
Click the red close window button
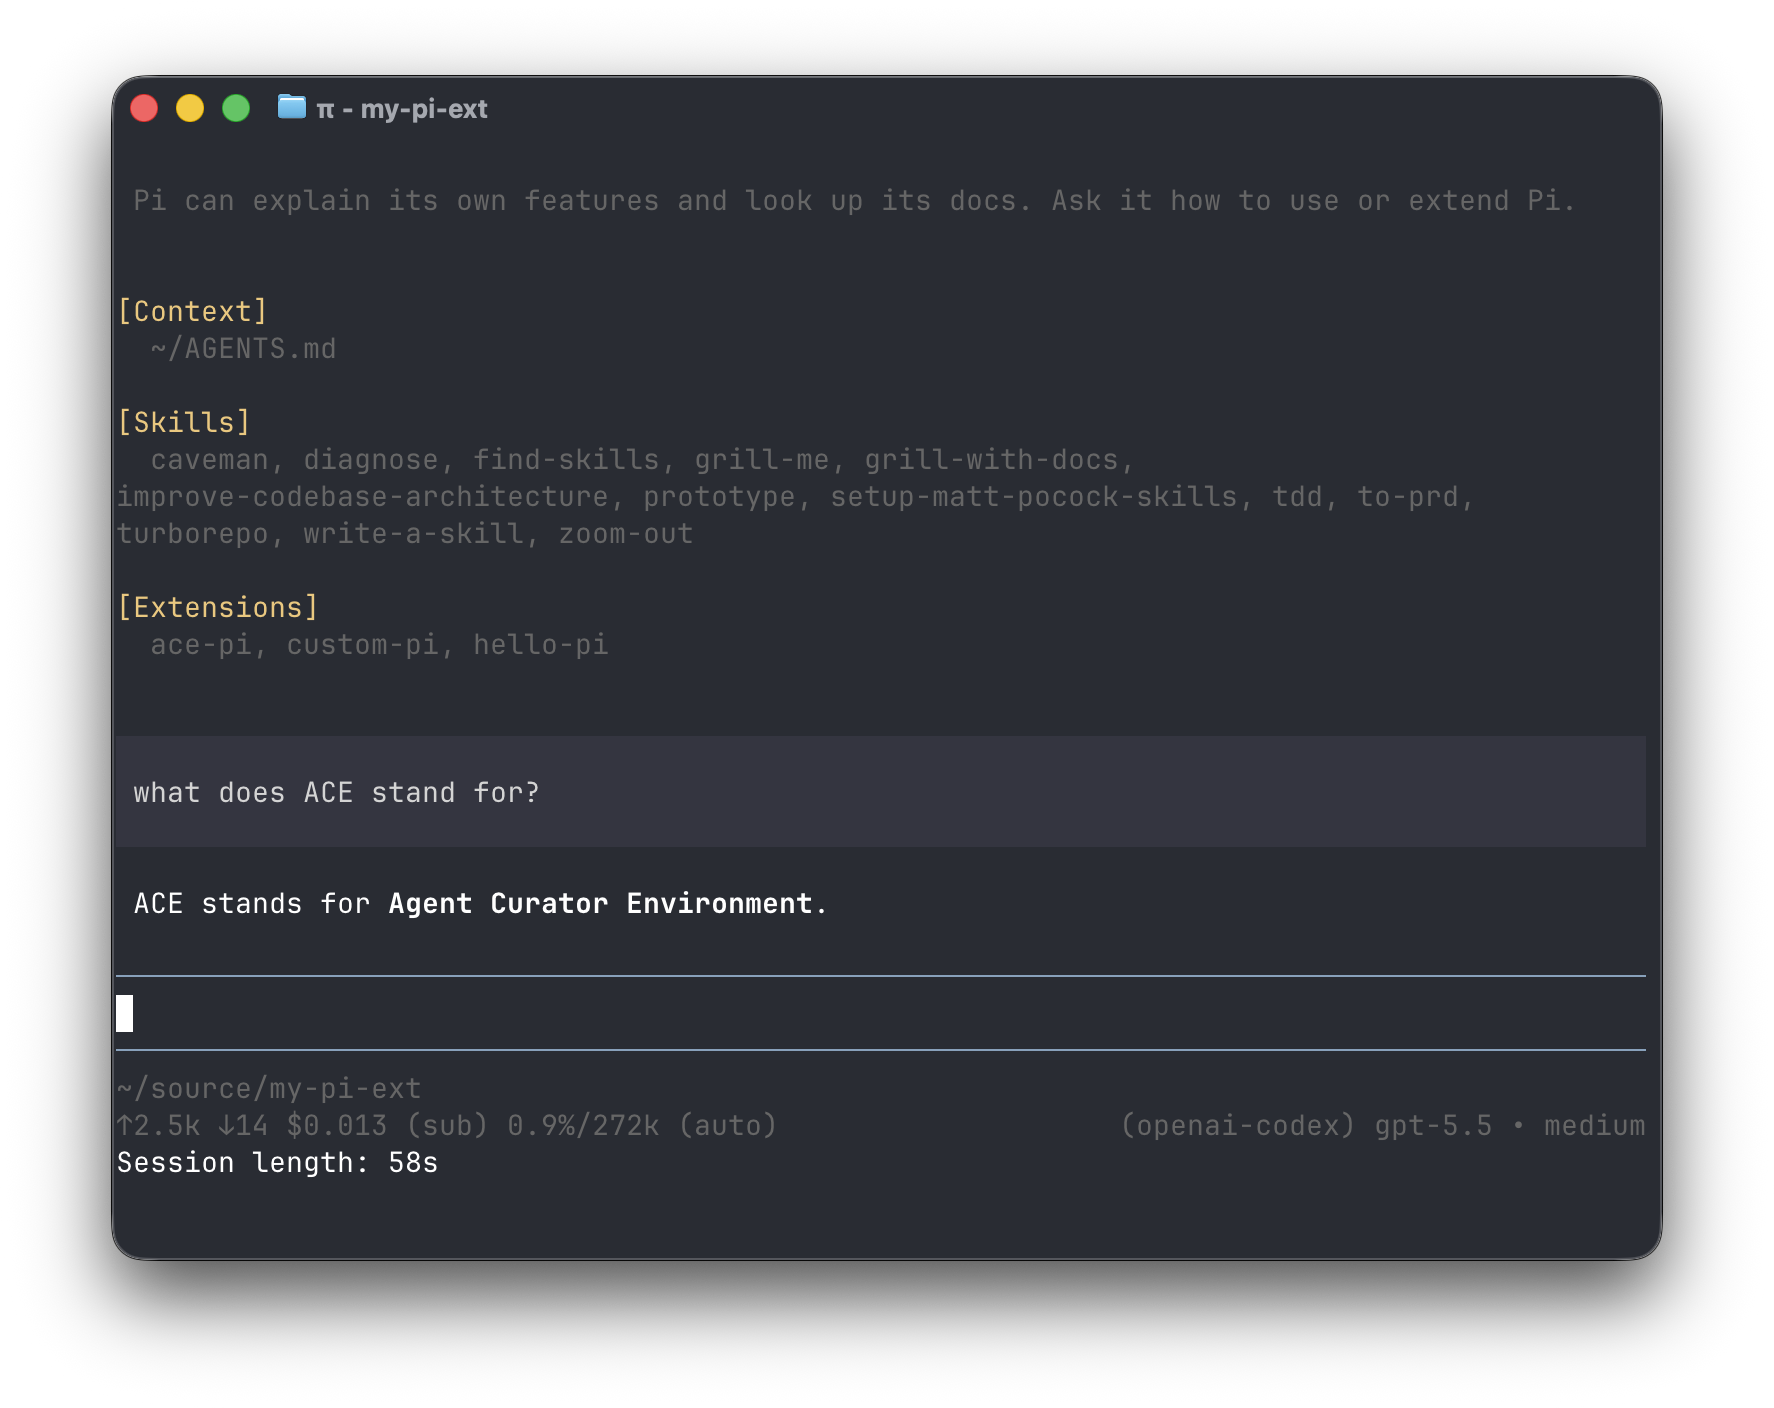(x=144, y=108)
